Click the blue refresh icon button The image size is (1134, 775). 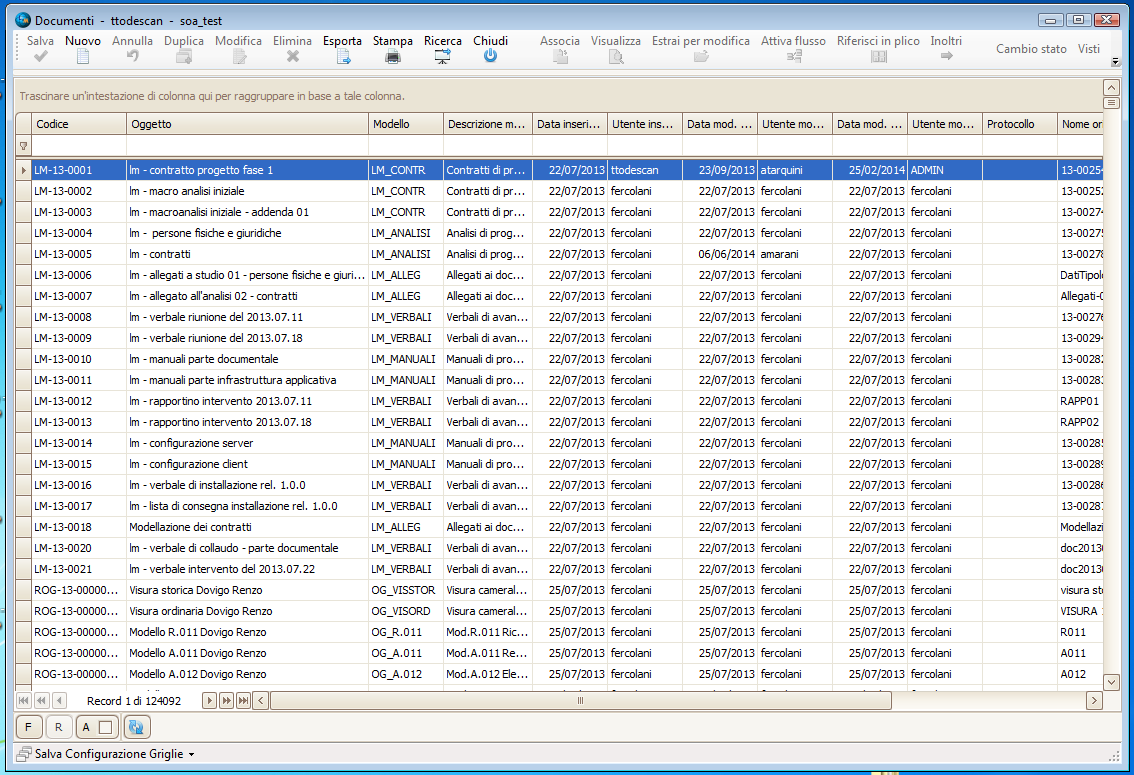(x=138, y=727)
